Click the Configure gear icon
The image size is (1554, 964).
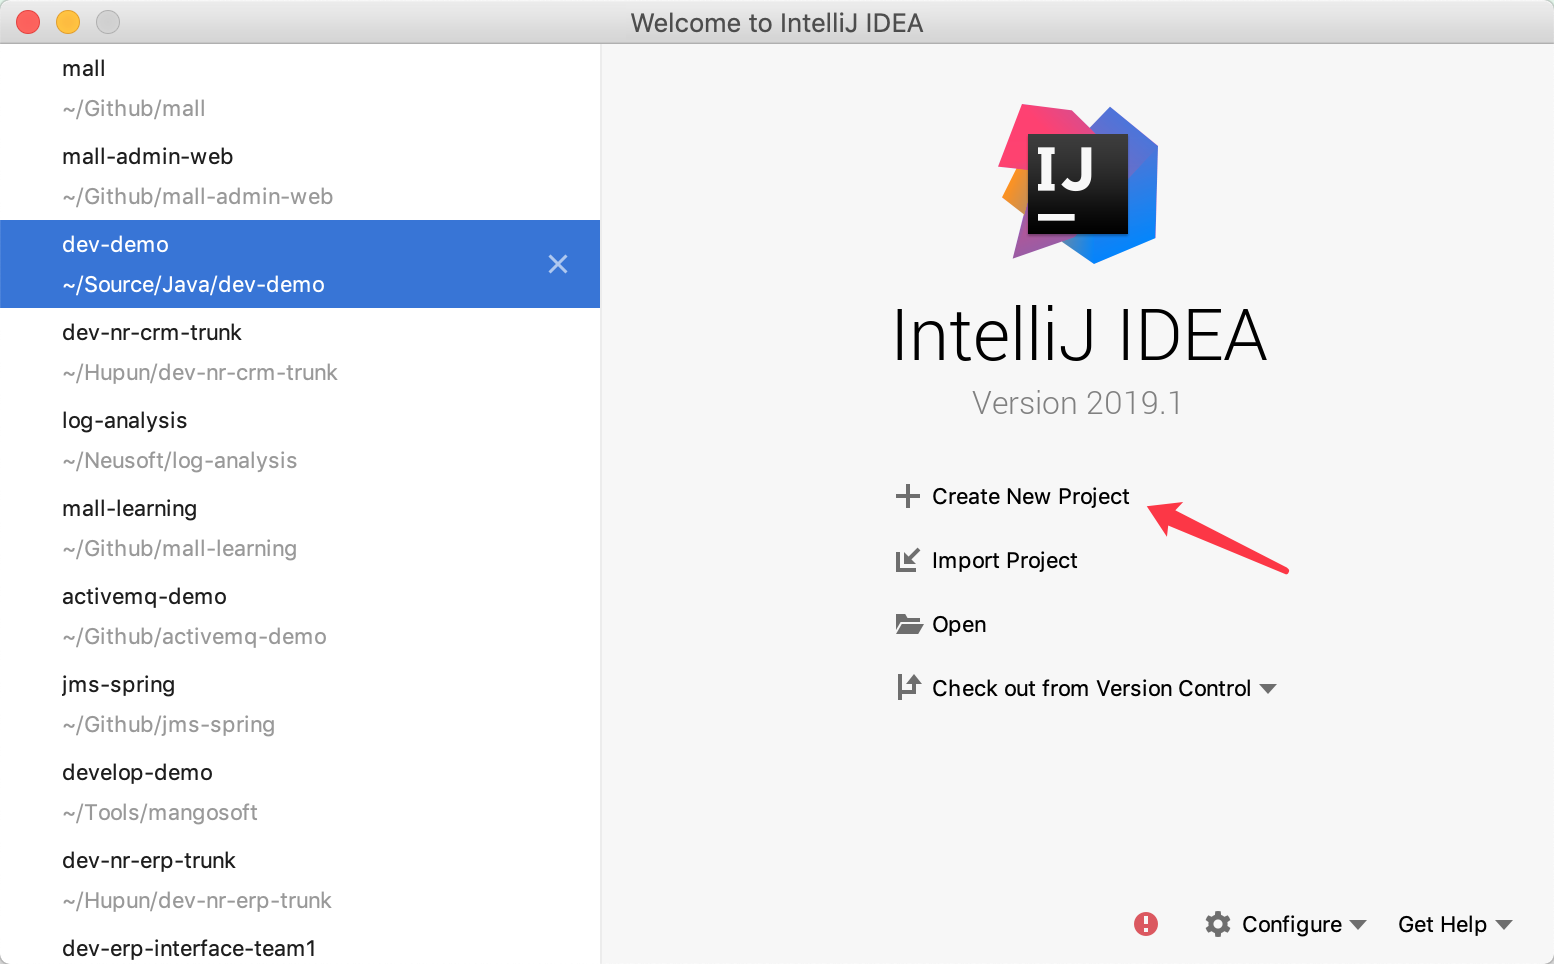click(x=1218, y=924)
